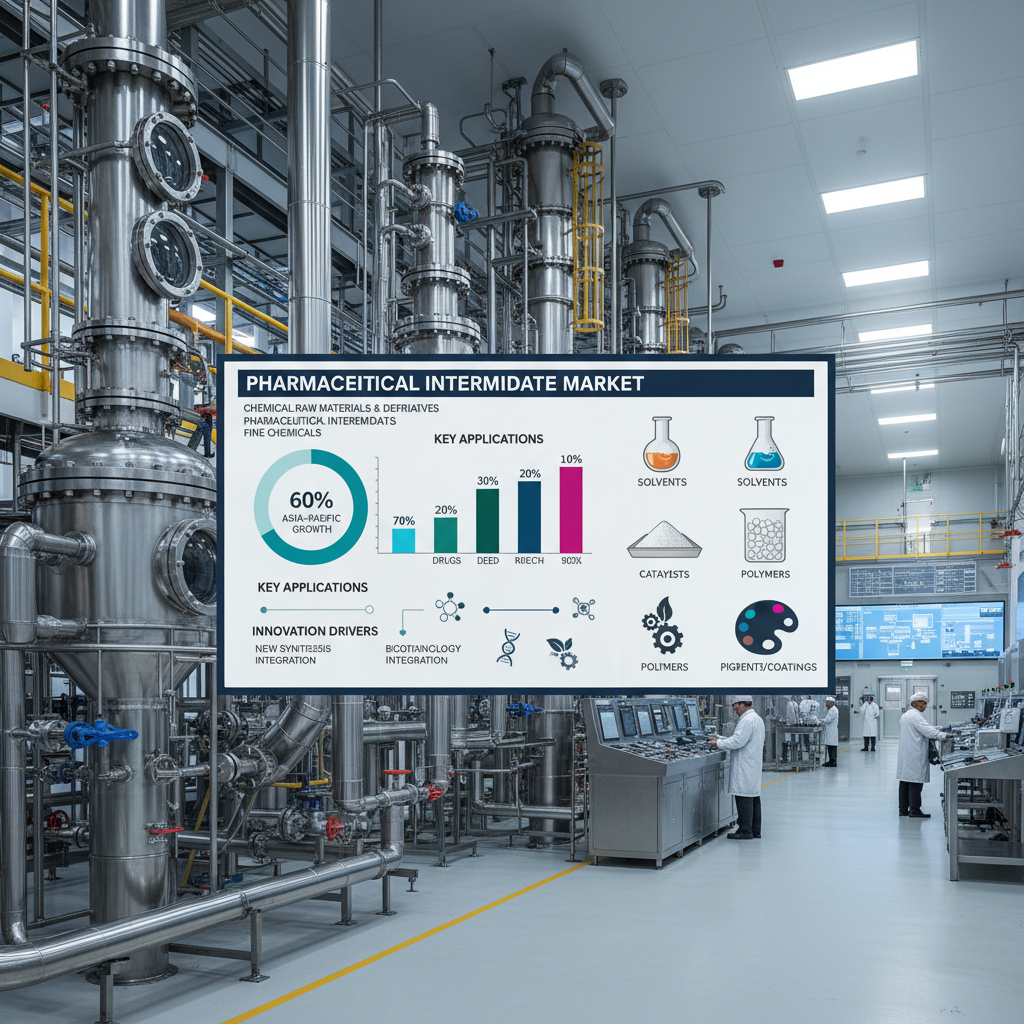The height and width of the screenshot is (1024, 1024).
Task: Toggle the node between the molecule and atom icons
Action: (486, 608)
